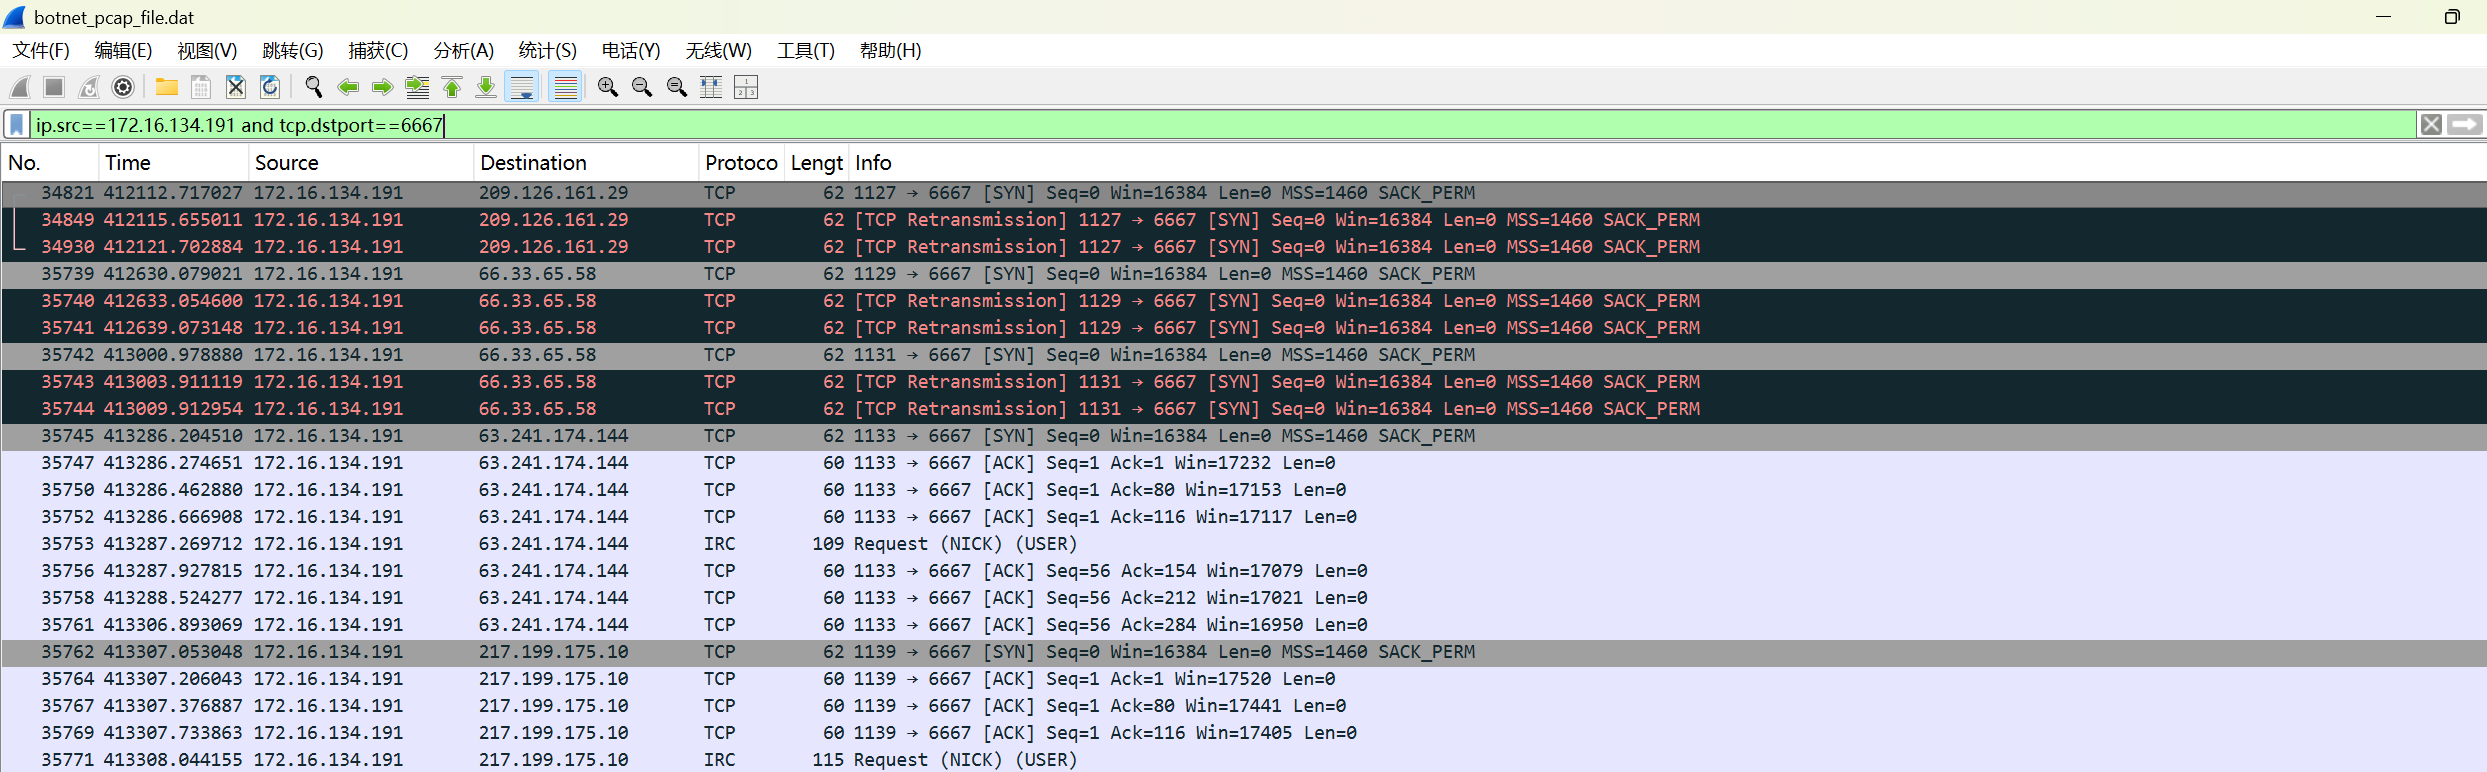Stop the running capture
Viewport: 2487px width, 772px height.
(x=54, y=88)
